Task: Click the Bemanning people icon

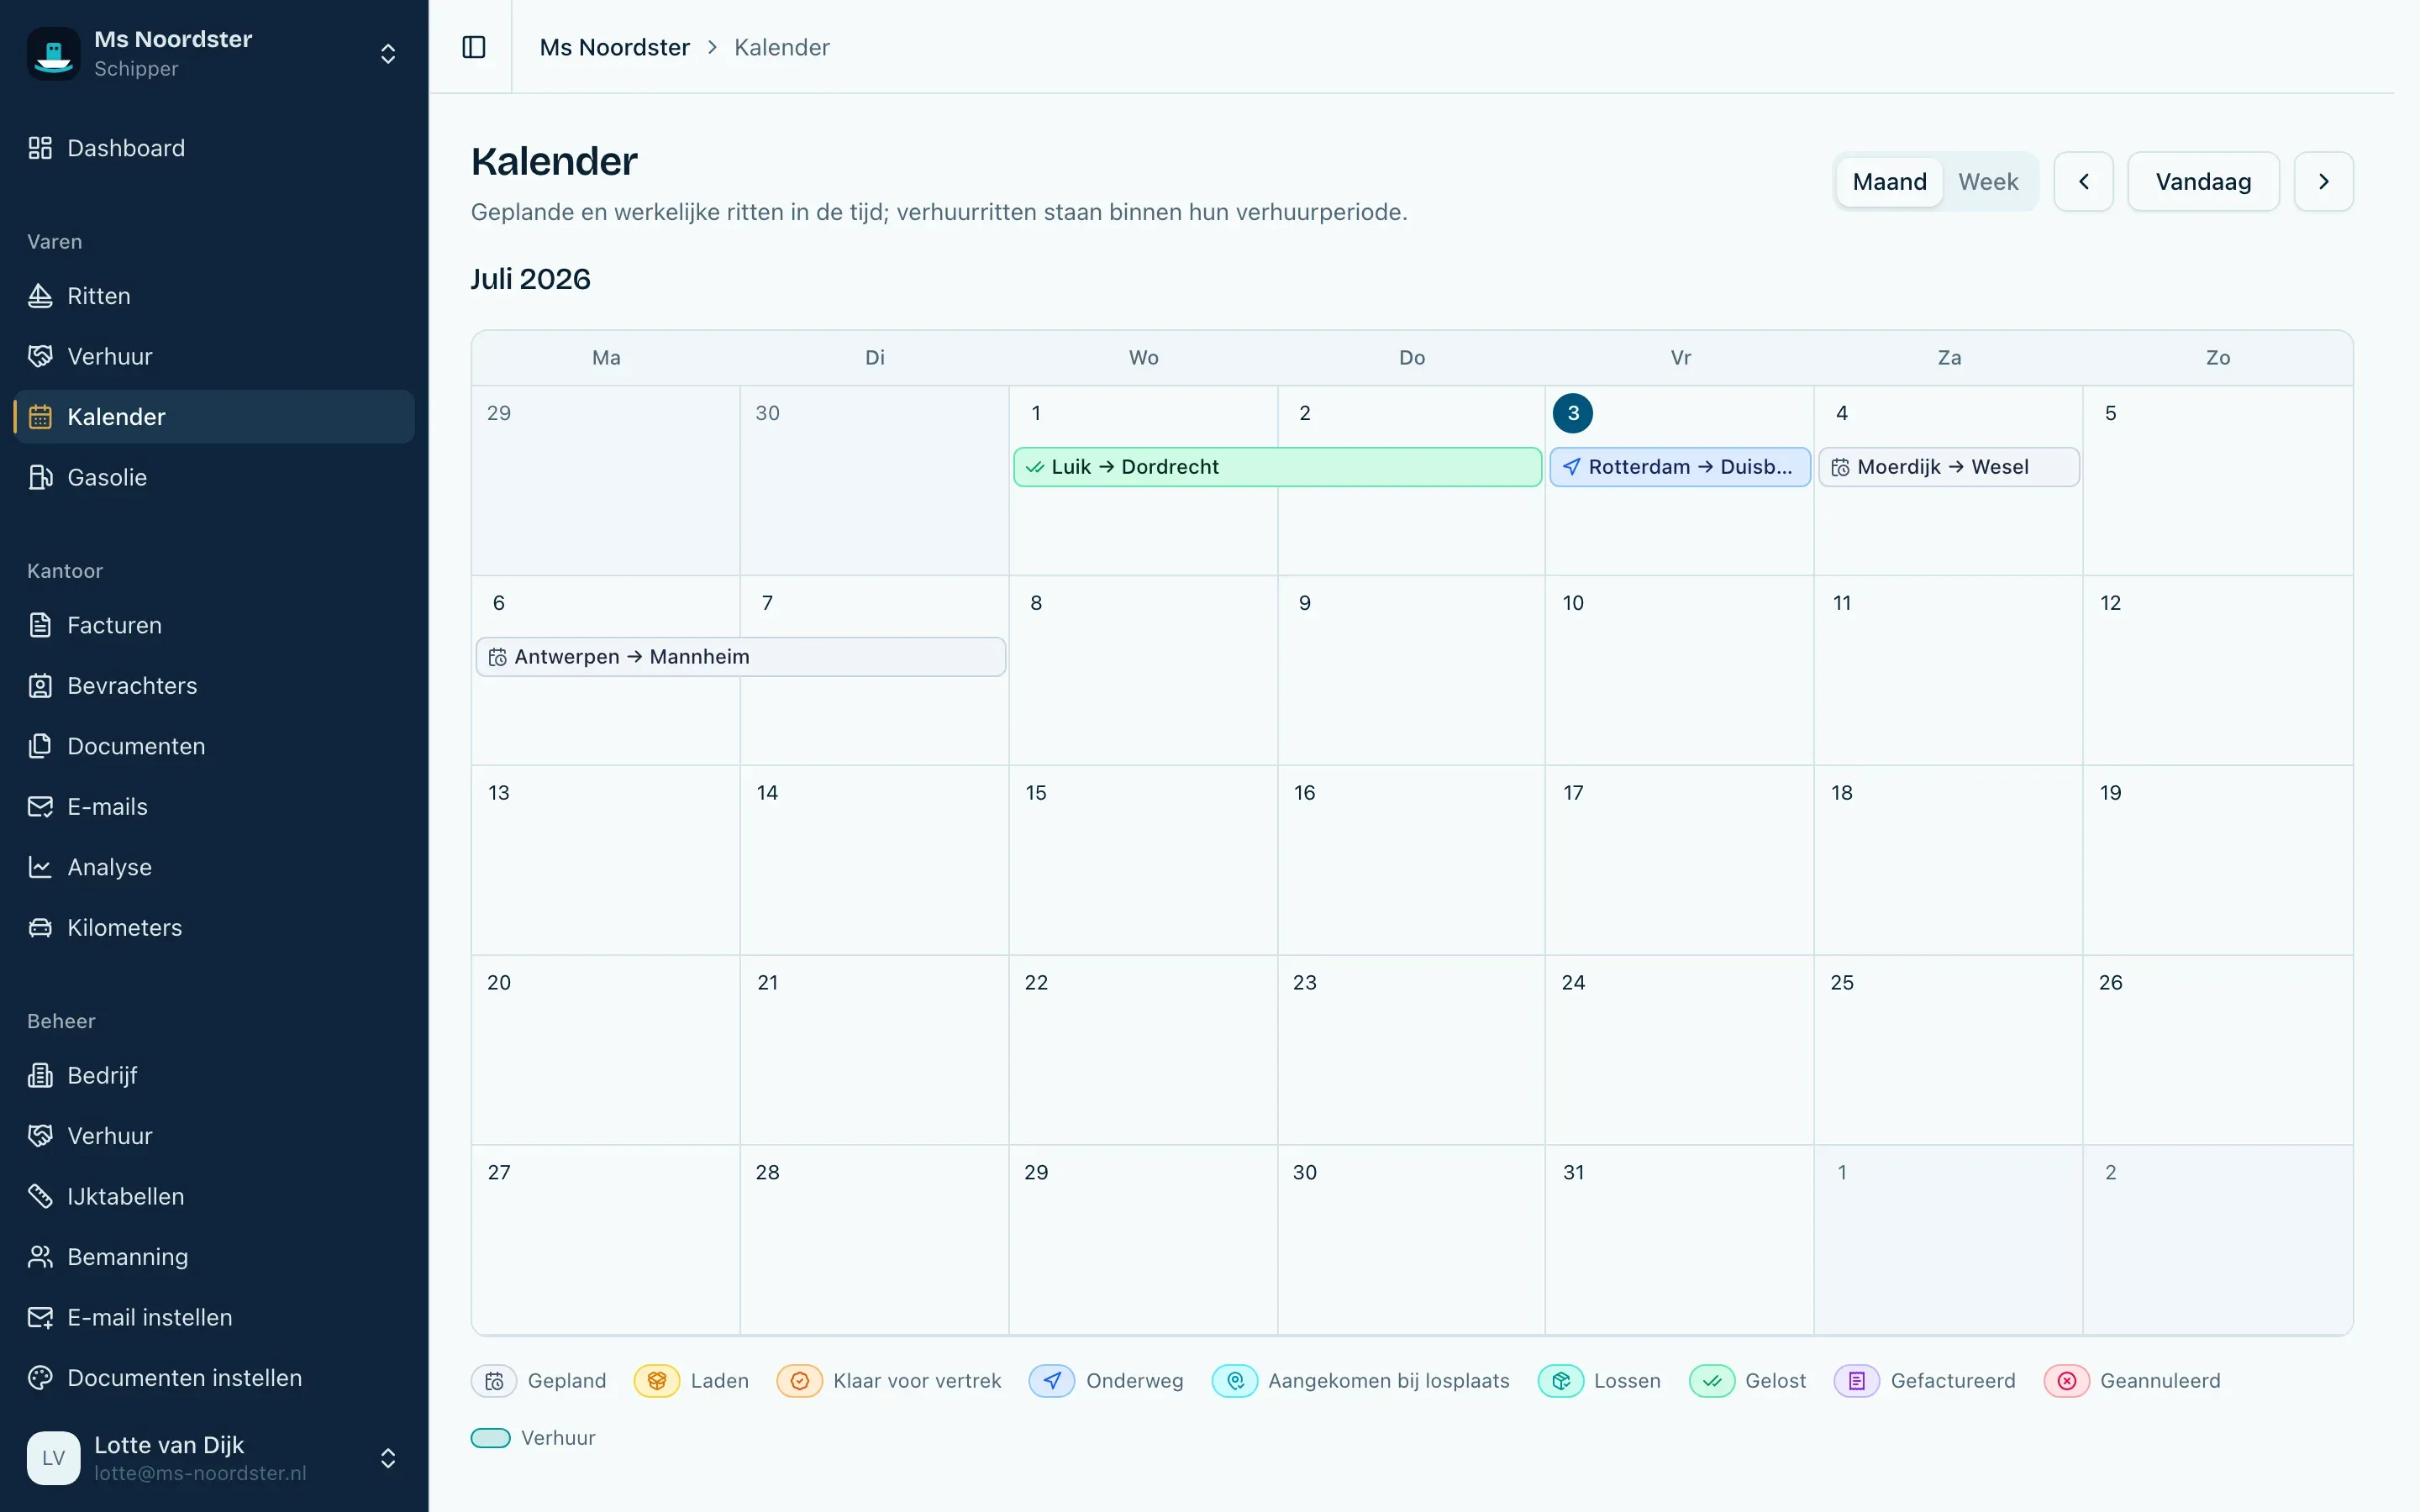Action: pyautogui.click(x=40, y=1257)
